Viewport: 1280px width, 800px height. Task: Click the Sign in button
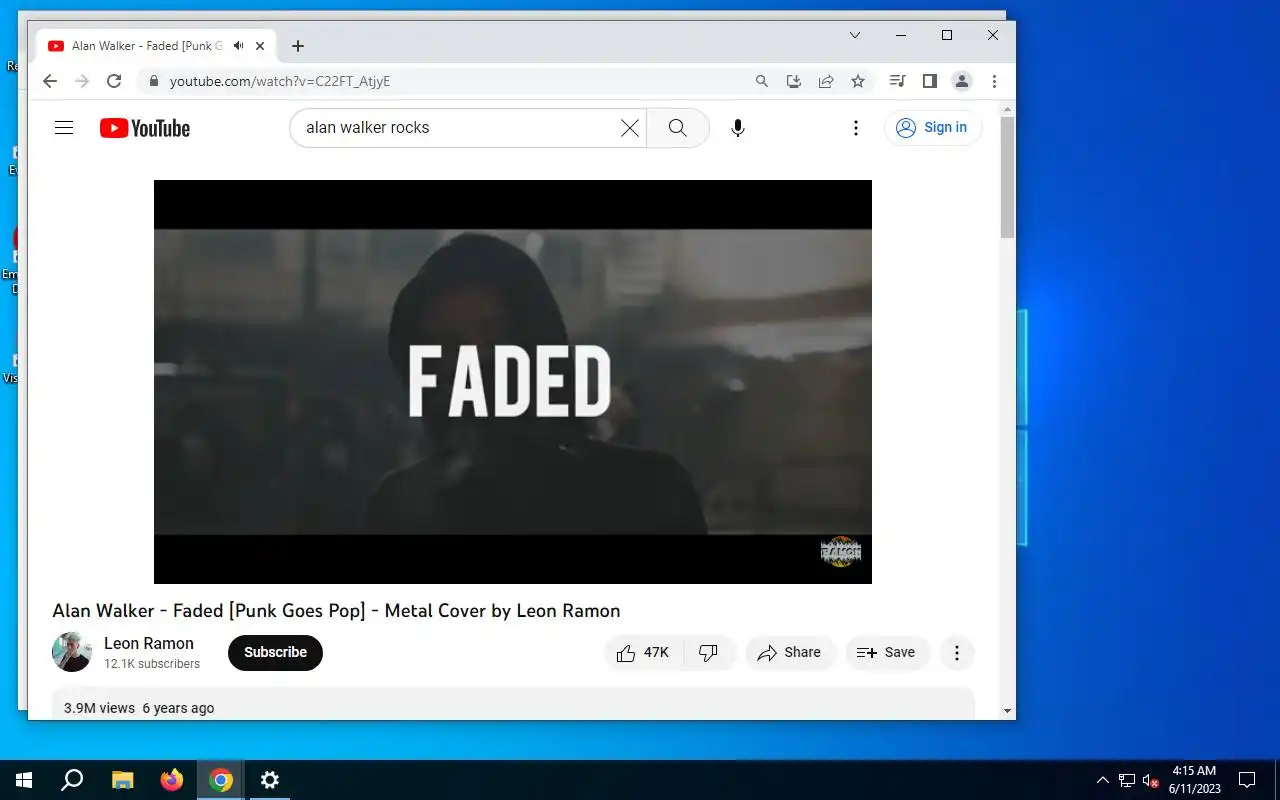[933, 128]
